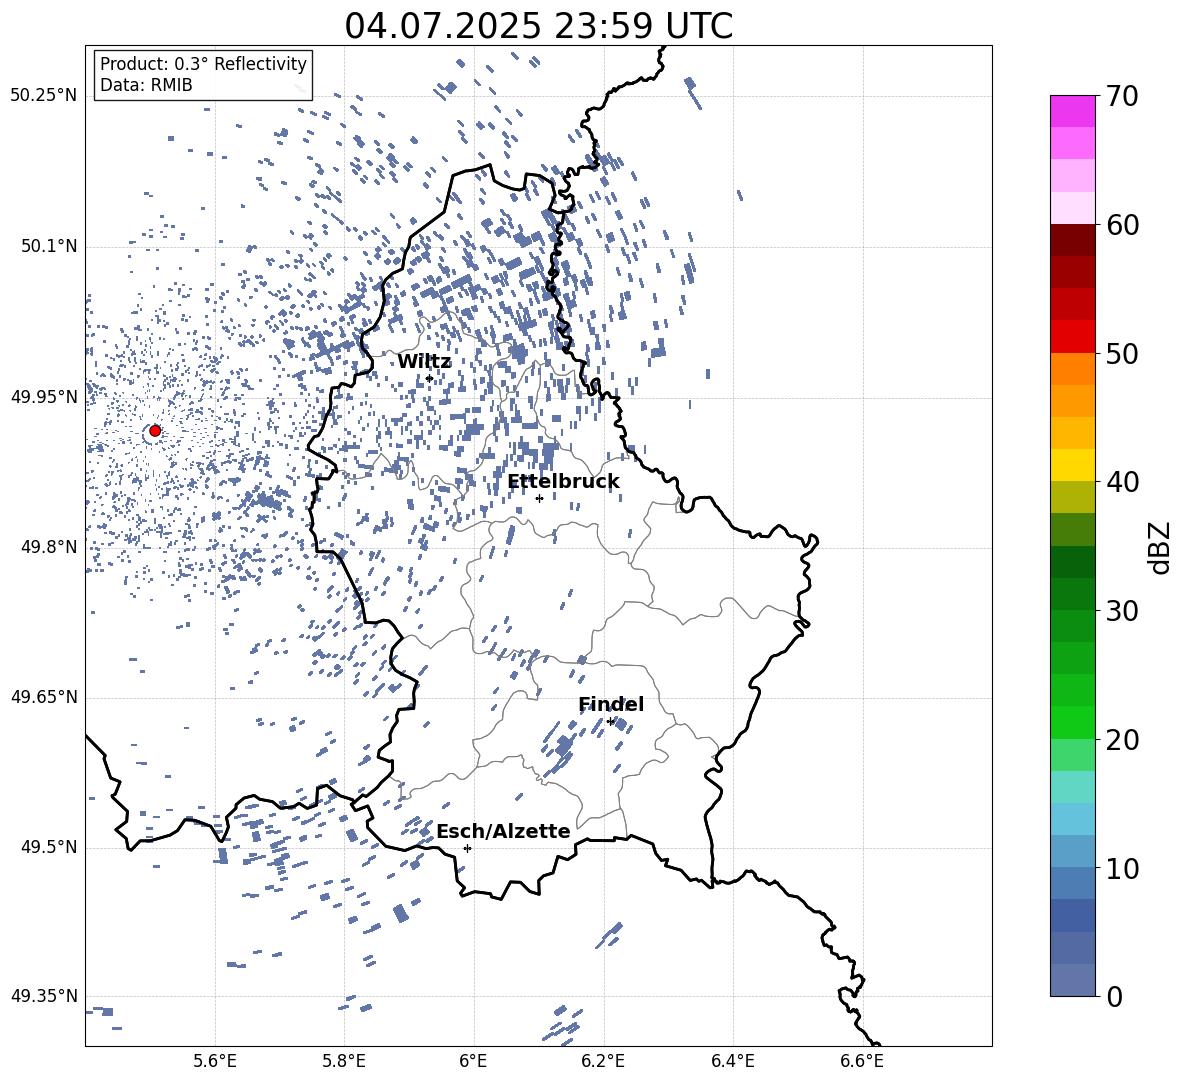Click the 50.25°N latitude label

coord(44,96)
